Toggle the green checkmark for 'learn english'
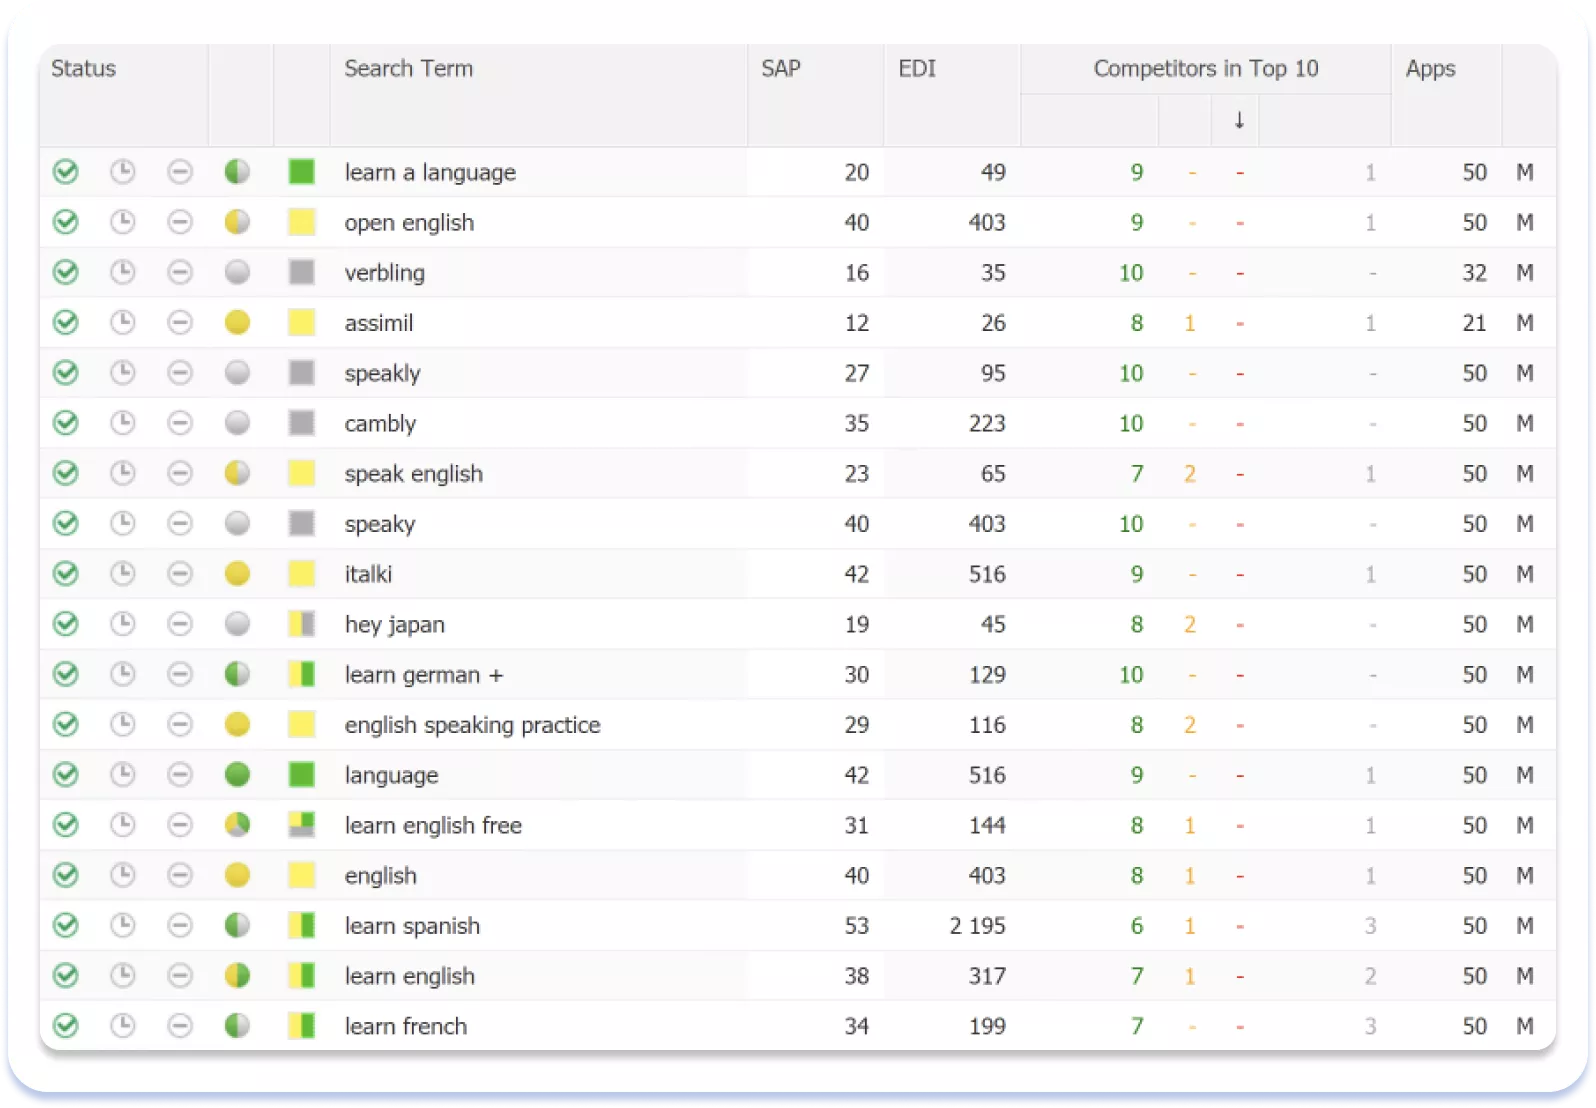Viewport: 1596px width, 1108px height. [66, 976]
